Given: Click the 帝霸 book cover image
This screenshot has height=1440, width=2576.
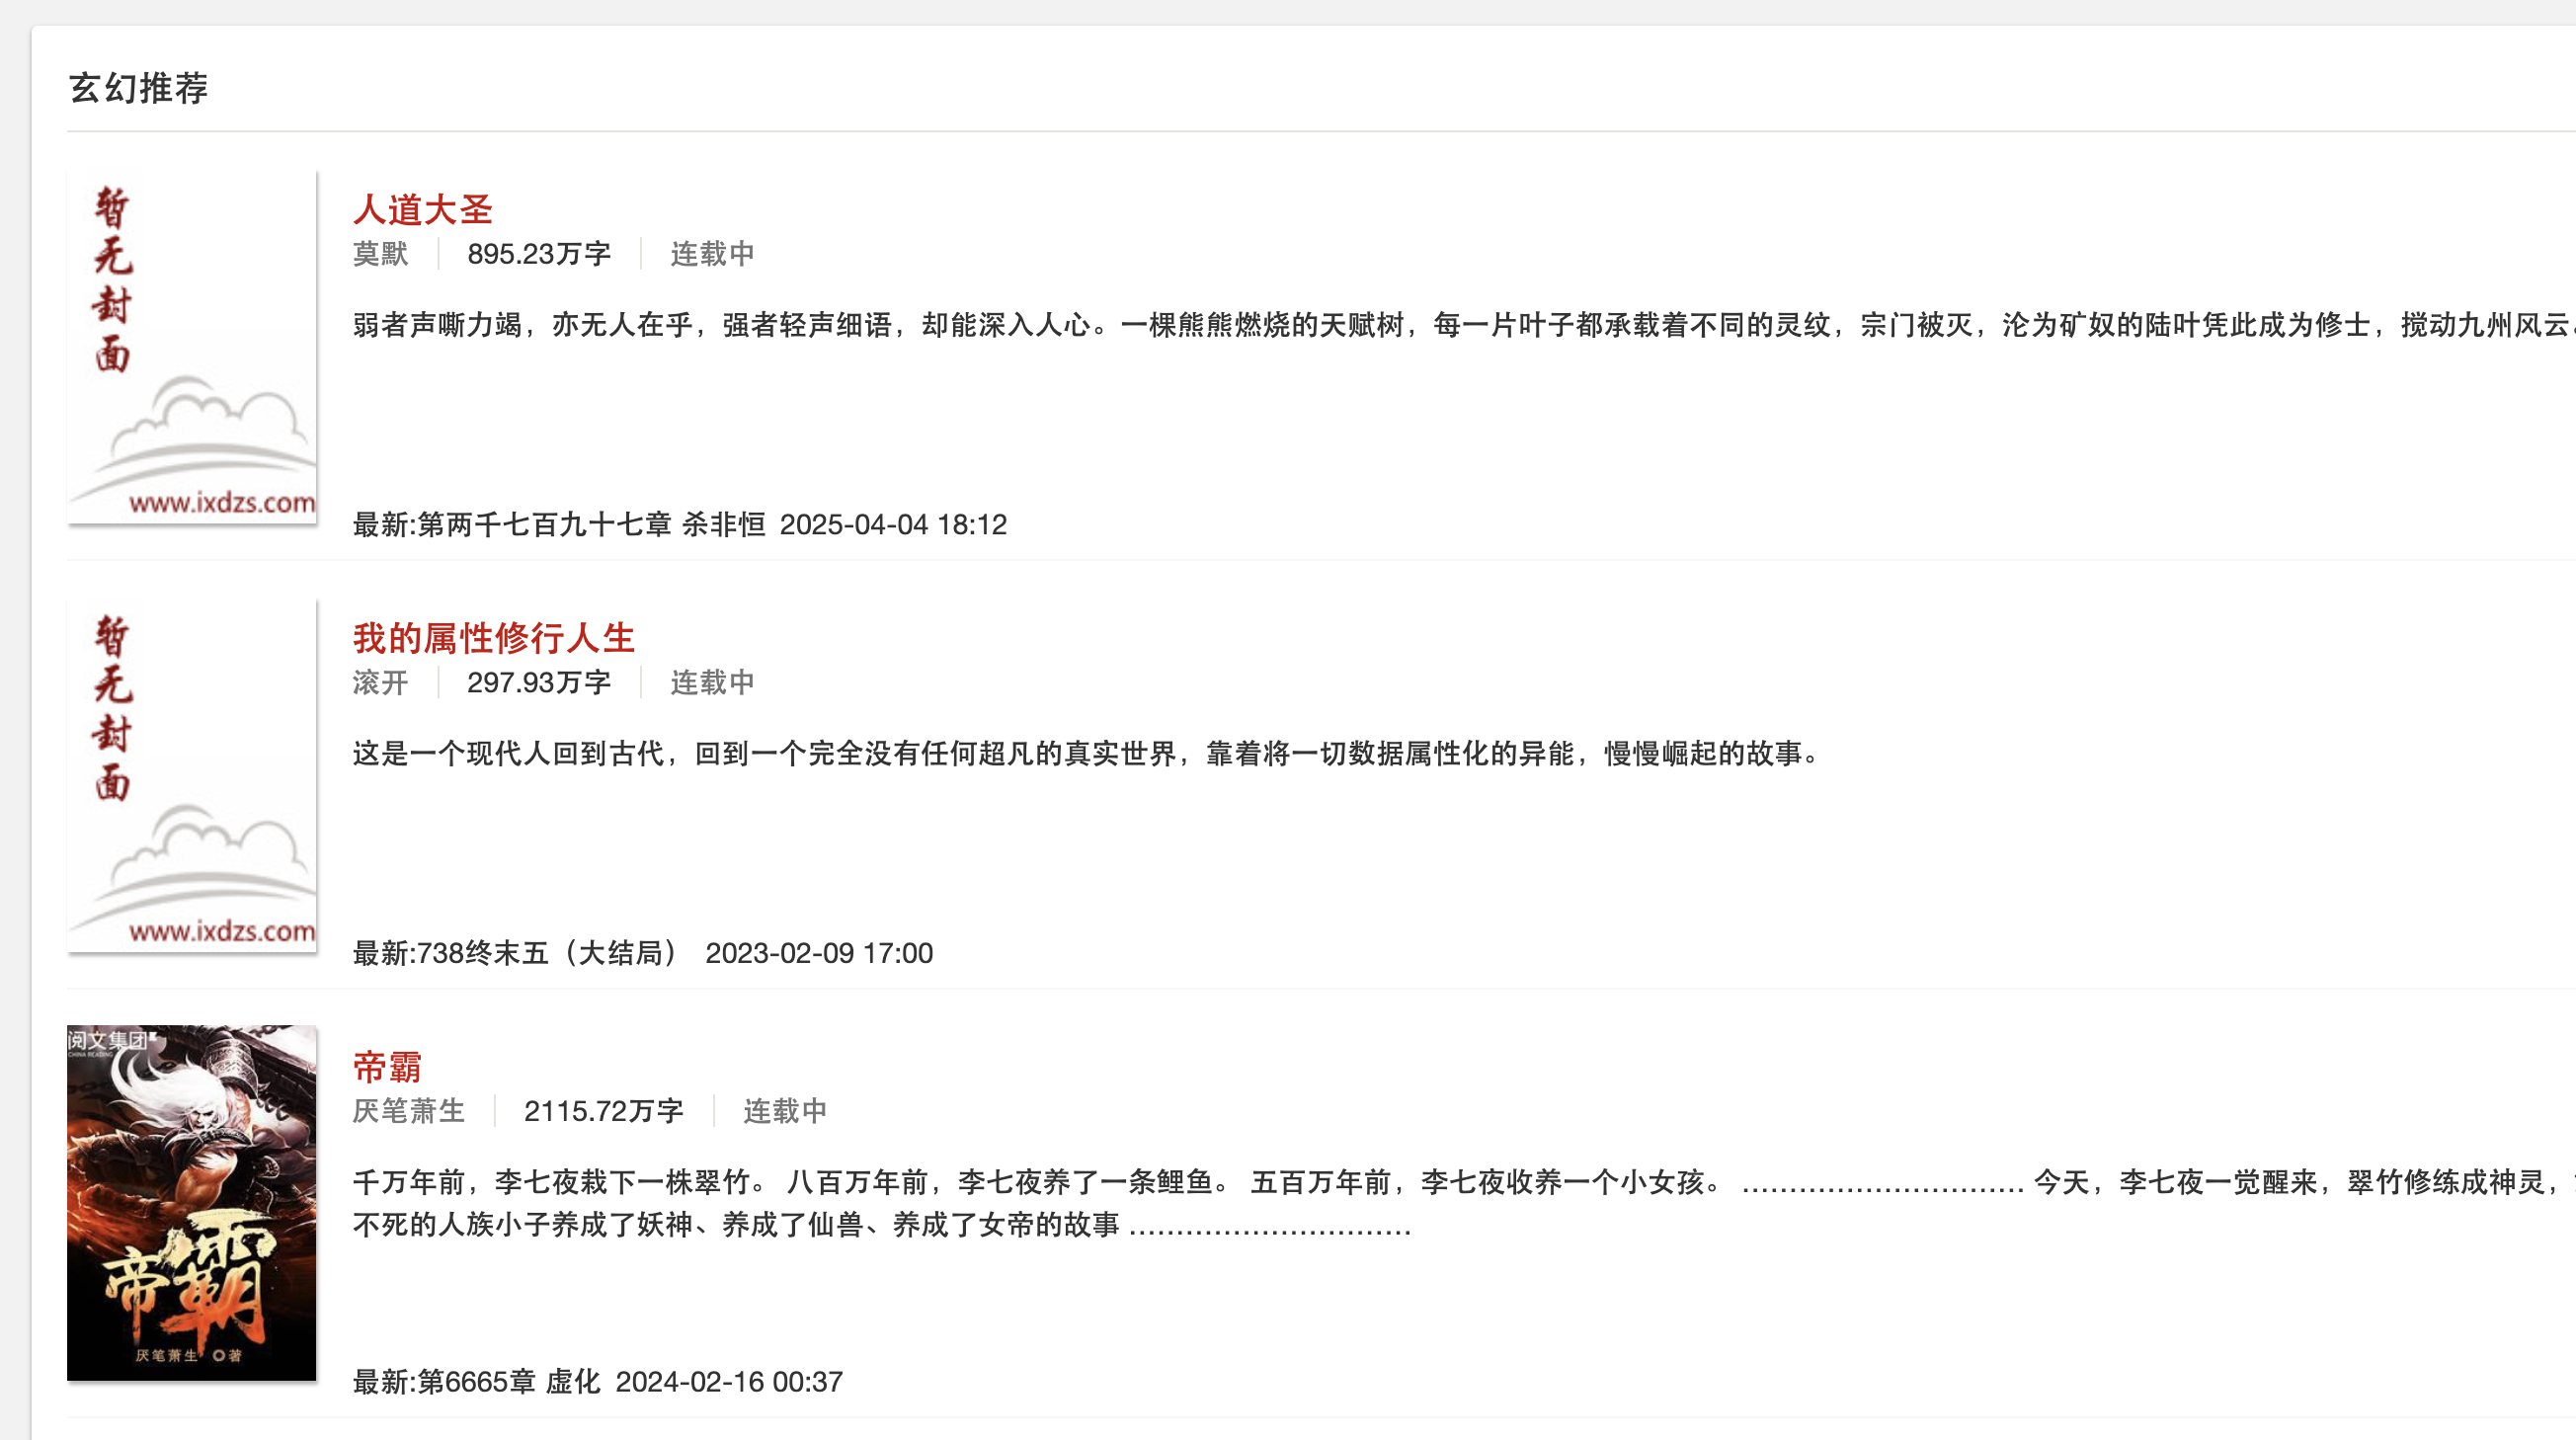Looking at the screenshot, I should (x=192, y=1203).
